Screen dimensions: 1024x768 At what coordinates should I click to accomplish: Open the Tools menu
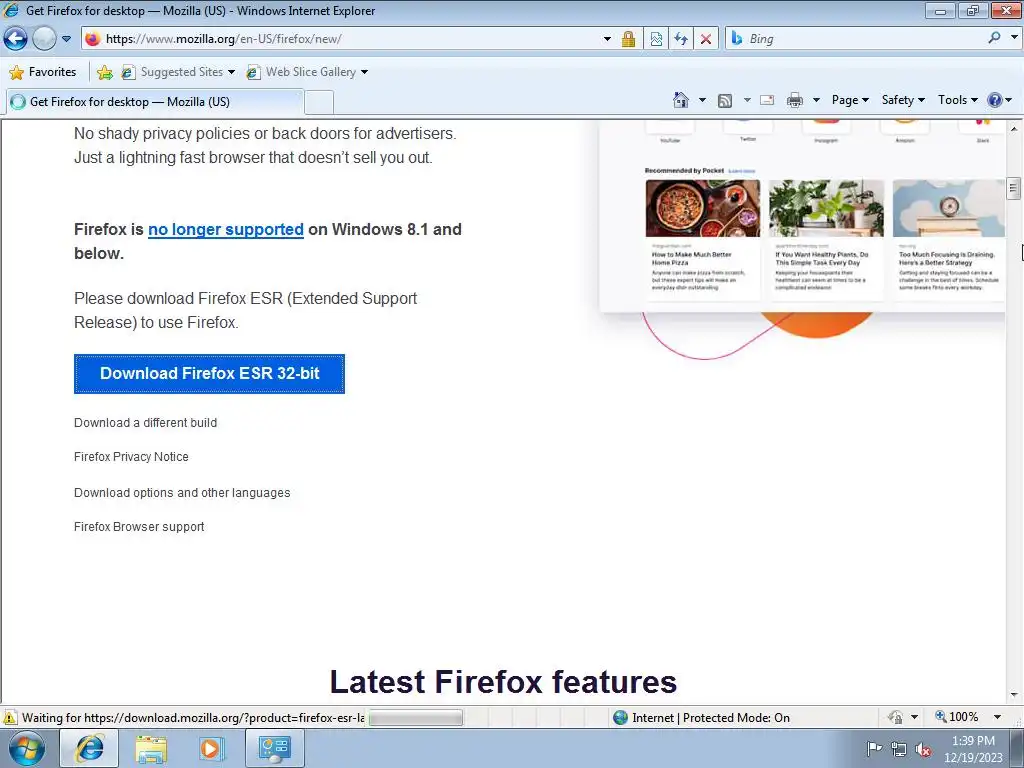pyautogui.click(x=957, y=100)
